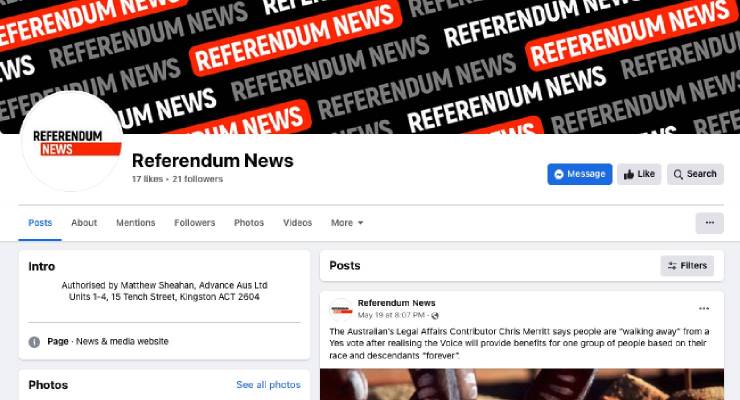Click the globe public-audience icon on post
Screen dimensions: 740x400
(435, 316)
